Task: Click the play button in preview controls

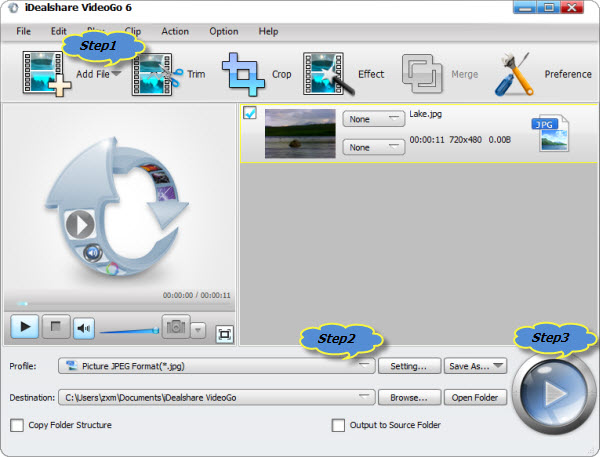Action: pos(25,327)
